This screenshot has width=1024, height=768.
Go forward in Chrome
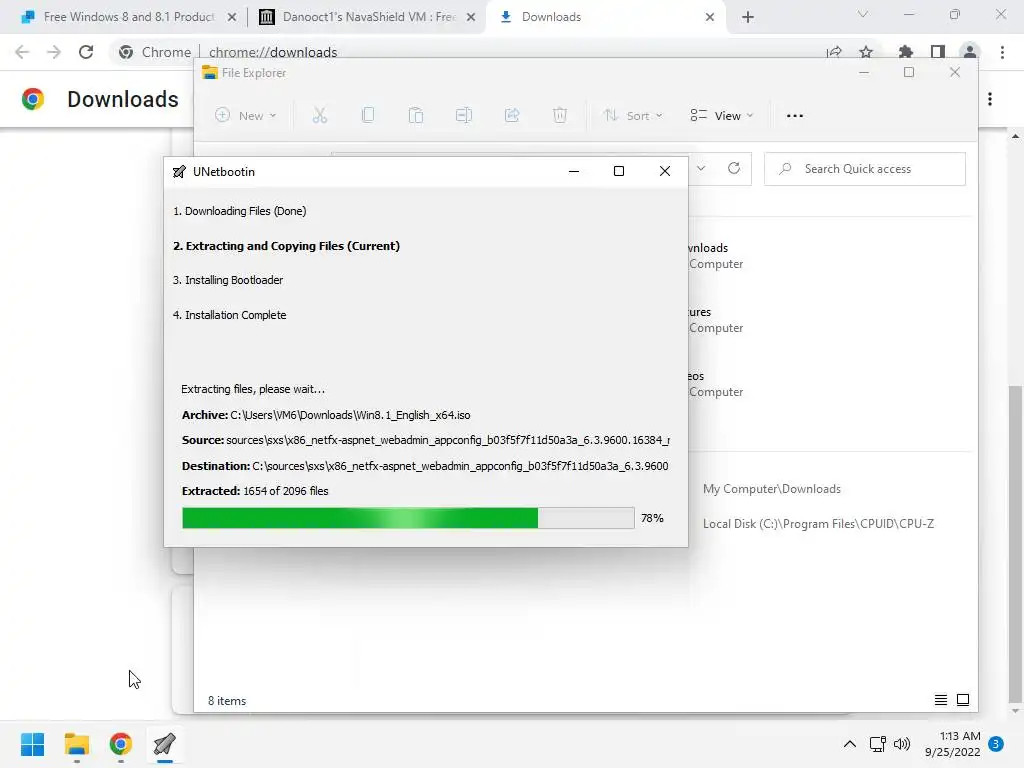point(54,52)
